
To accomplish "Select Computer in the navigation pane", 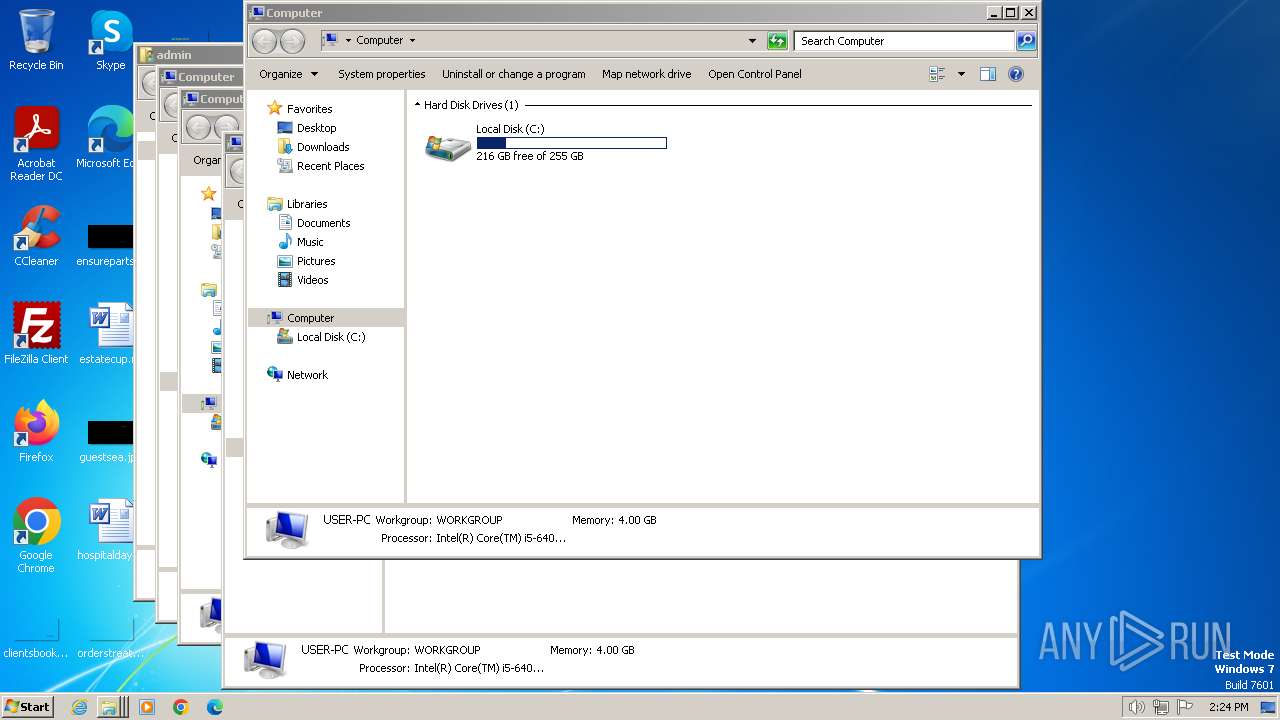I will click(326, 318).
